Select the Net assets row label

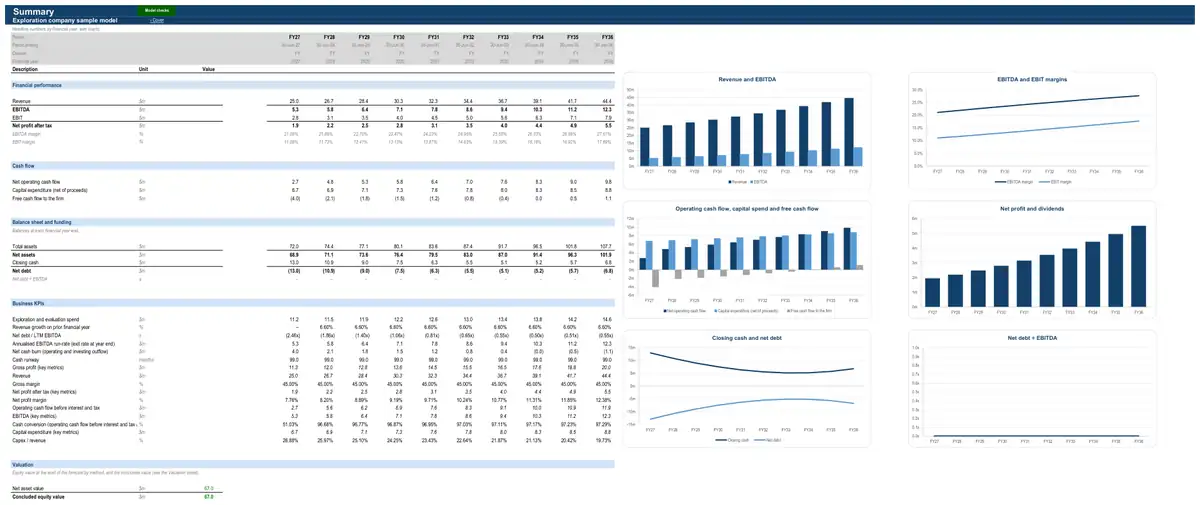click(x=23, y=254)
